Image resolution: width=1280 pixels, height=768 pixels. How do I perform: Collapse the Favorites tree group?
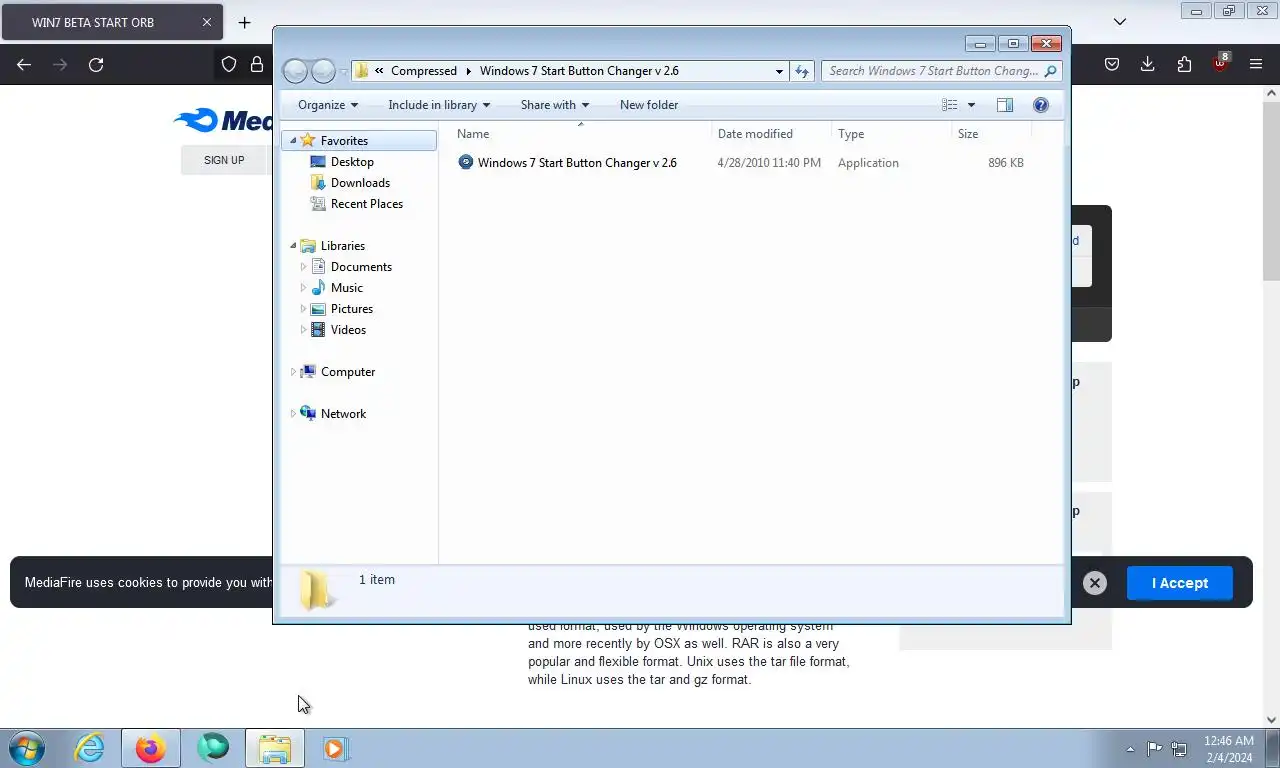click(x=293, y=141)
